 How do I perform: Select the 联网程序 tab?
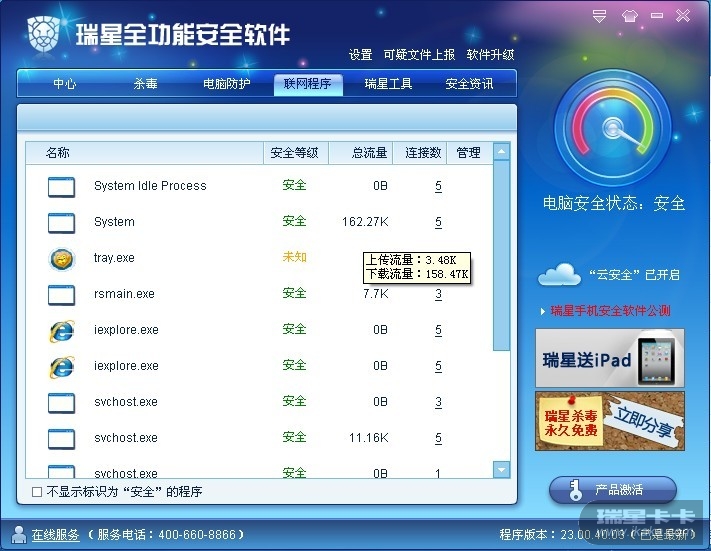click(307, 84)
